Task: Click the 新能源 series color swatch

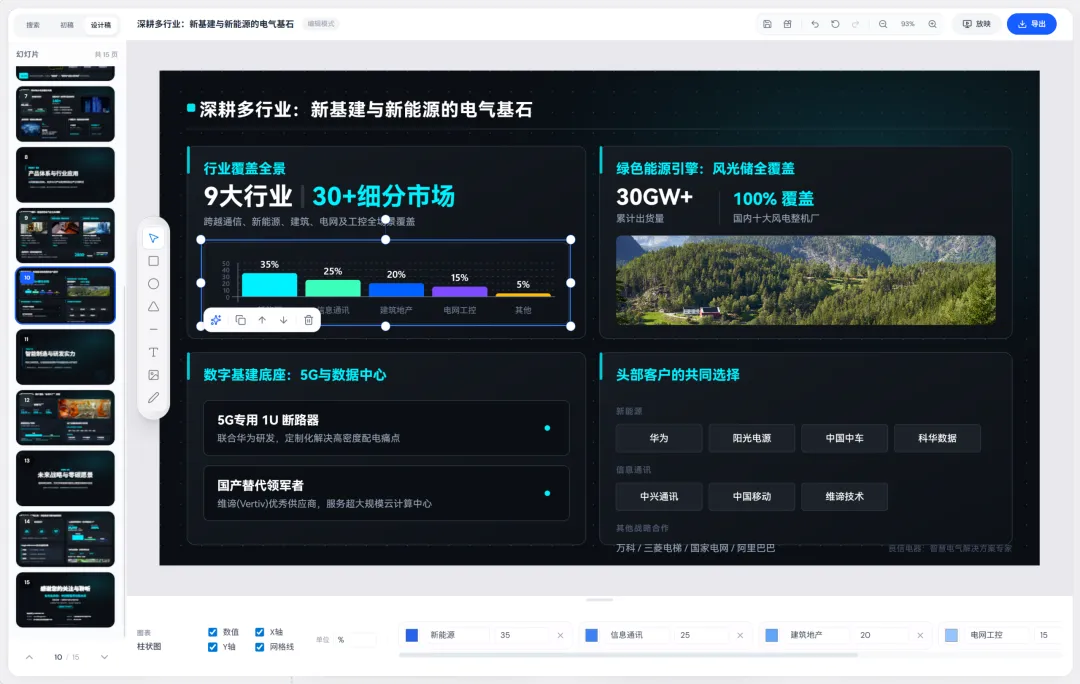Action: pyautogui.click(x=412, y=635)
